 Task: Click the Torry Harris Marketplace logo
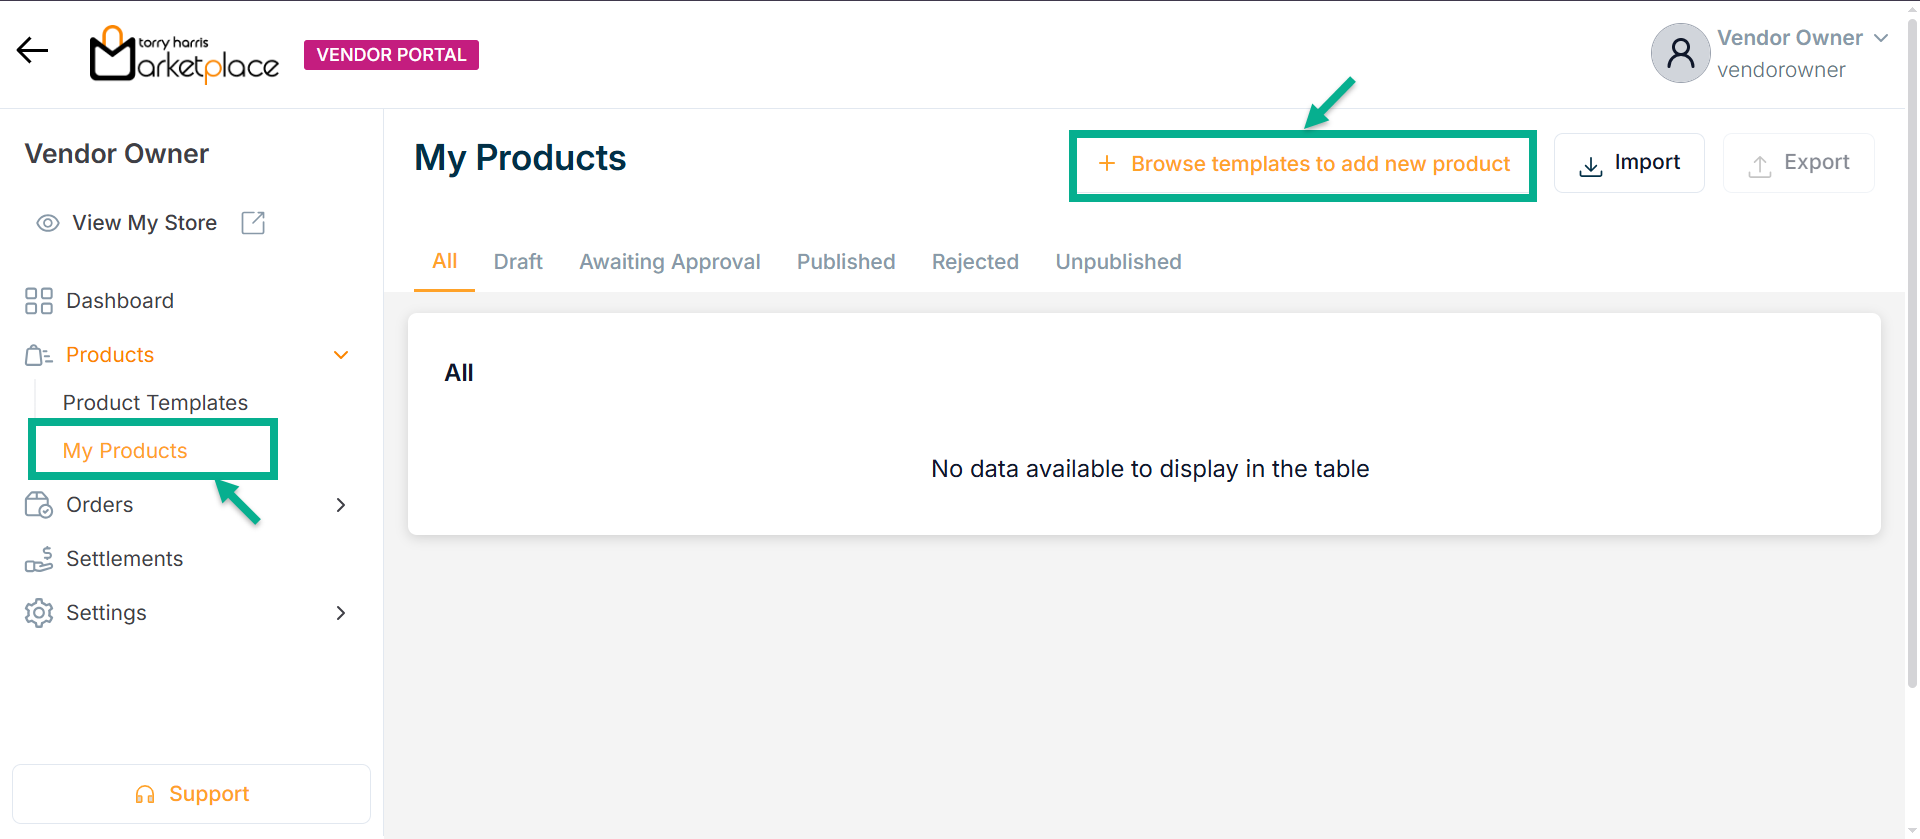185,55
